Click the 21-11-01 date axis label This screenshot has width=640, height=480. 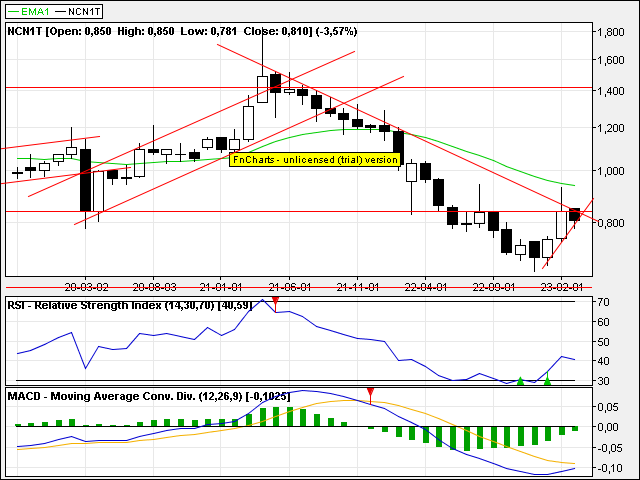pos(358,287)
